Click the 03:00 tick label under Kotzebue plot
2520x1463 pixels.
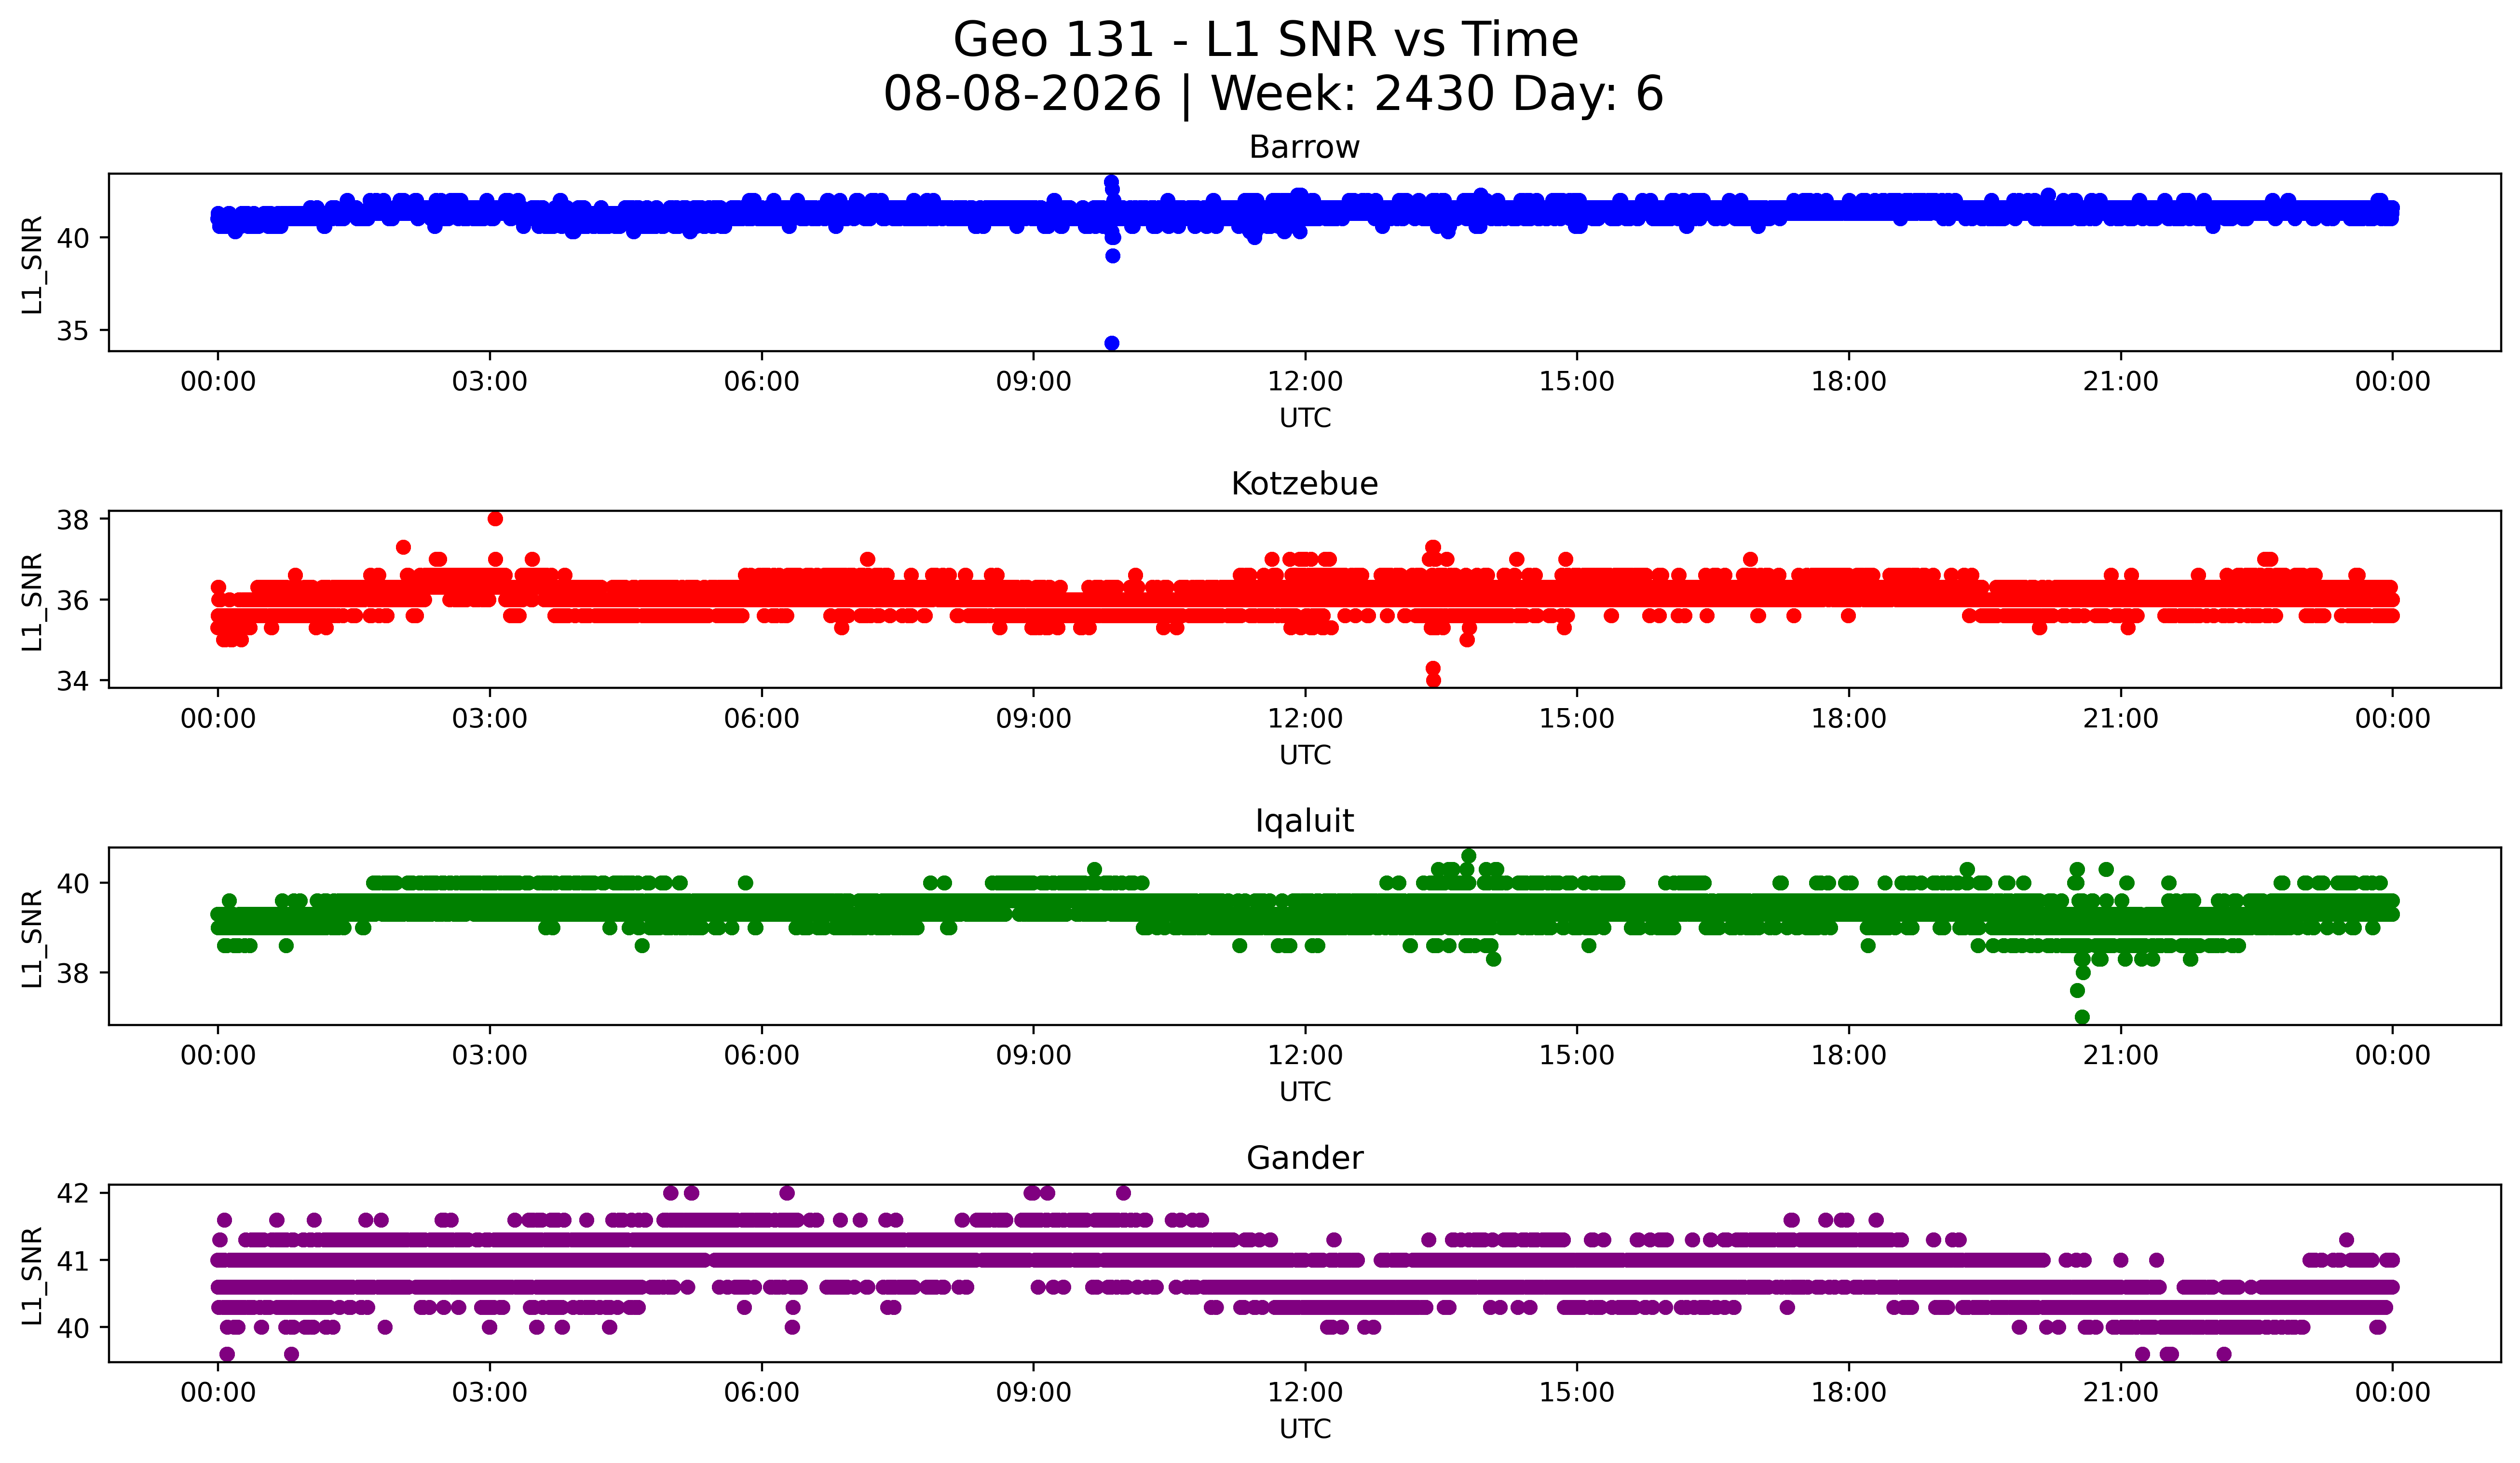(x=490, y=719)
